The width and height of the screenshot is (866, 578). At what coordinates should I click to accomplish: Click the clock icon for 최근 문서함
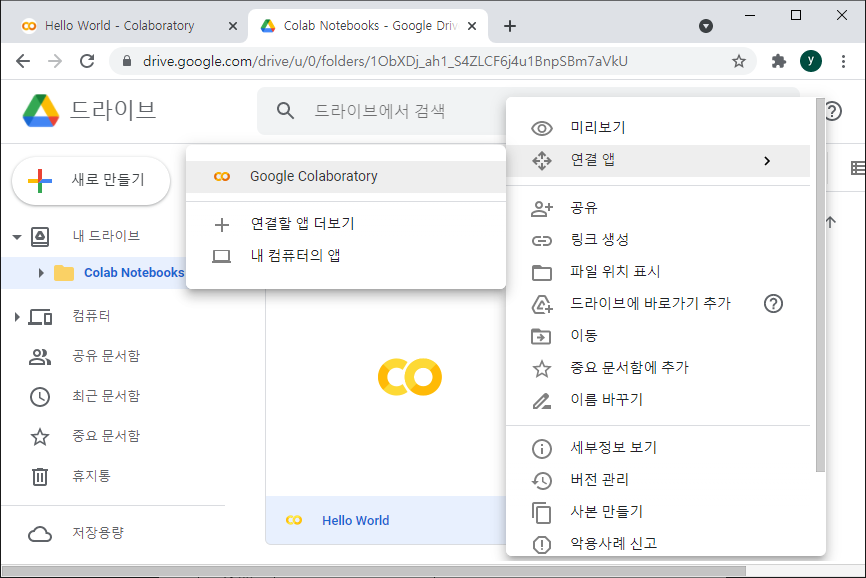coord(40,397)
